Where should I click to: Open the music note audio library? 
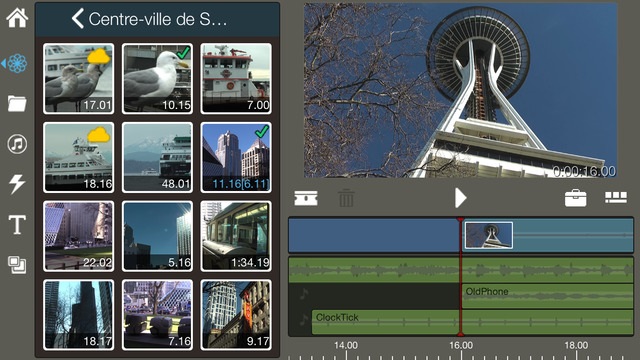coord(17,144)
